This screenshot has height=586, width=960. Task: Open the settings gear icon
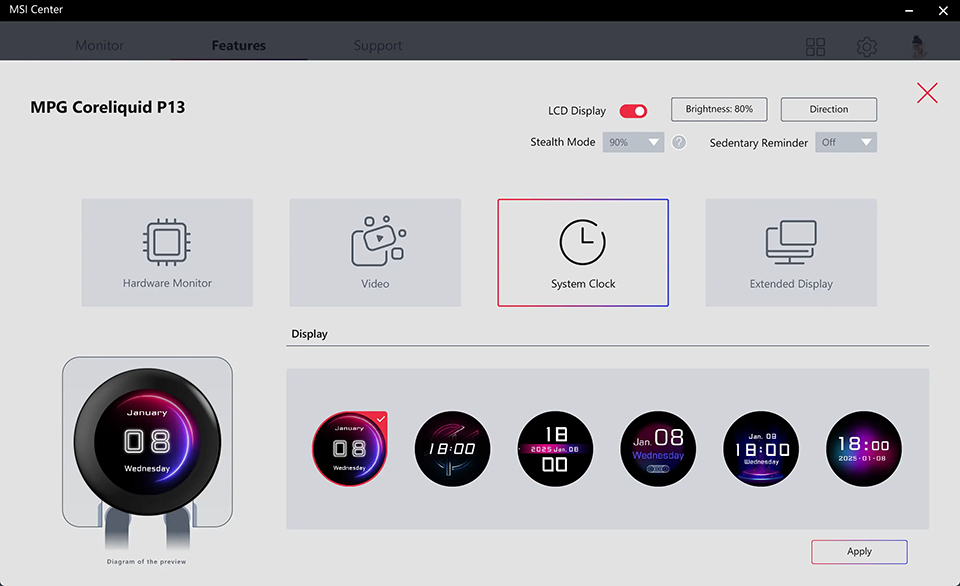(866, 47)
